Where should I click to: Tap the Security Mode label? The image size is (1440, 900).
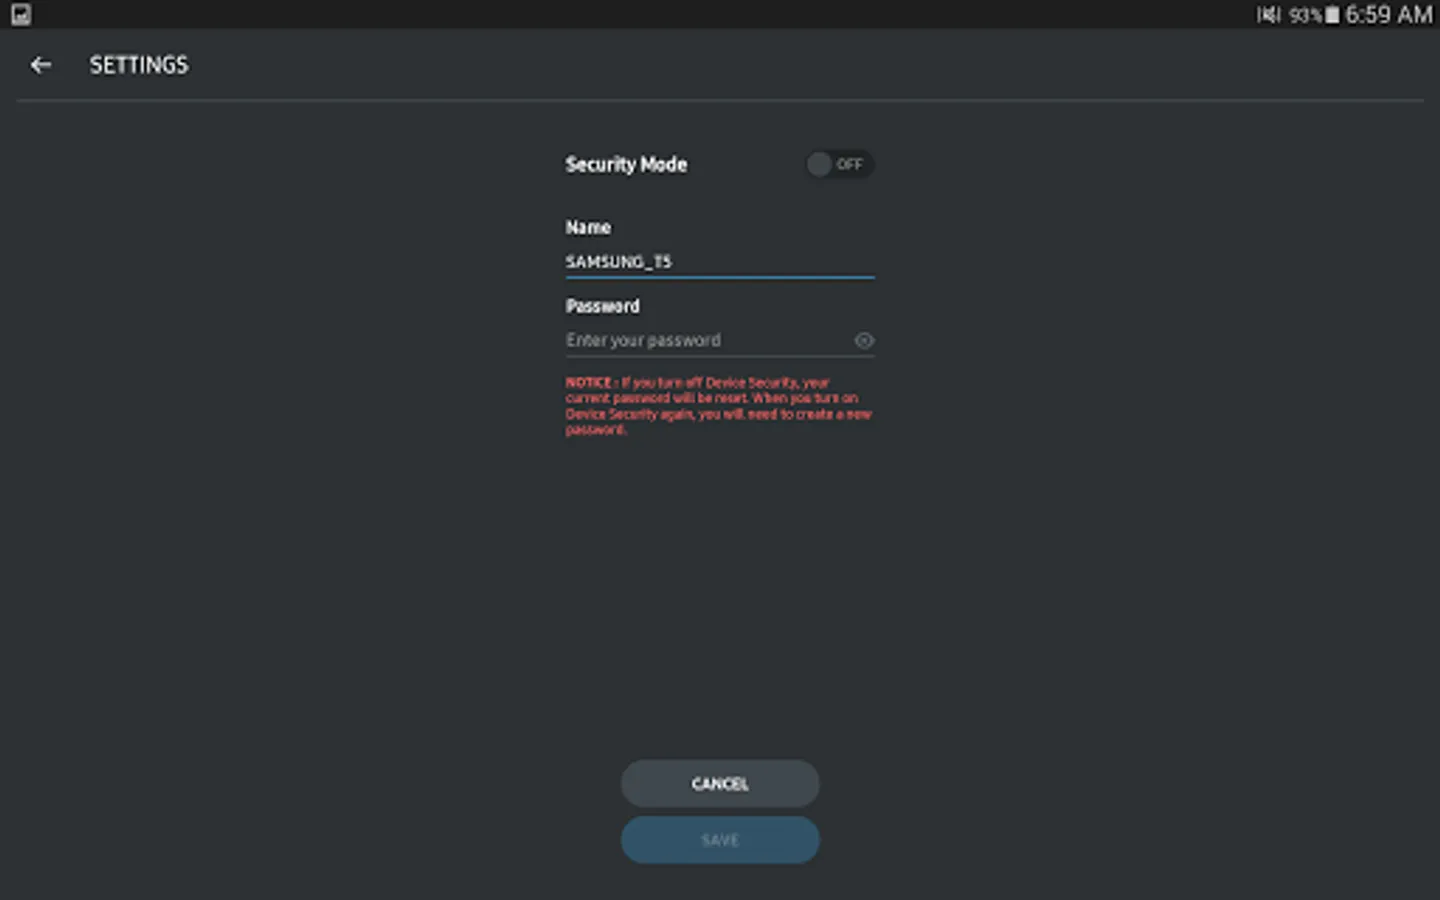pos(626,164)
